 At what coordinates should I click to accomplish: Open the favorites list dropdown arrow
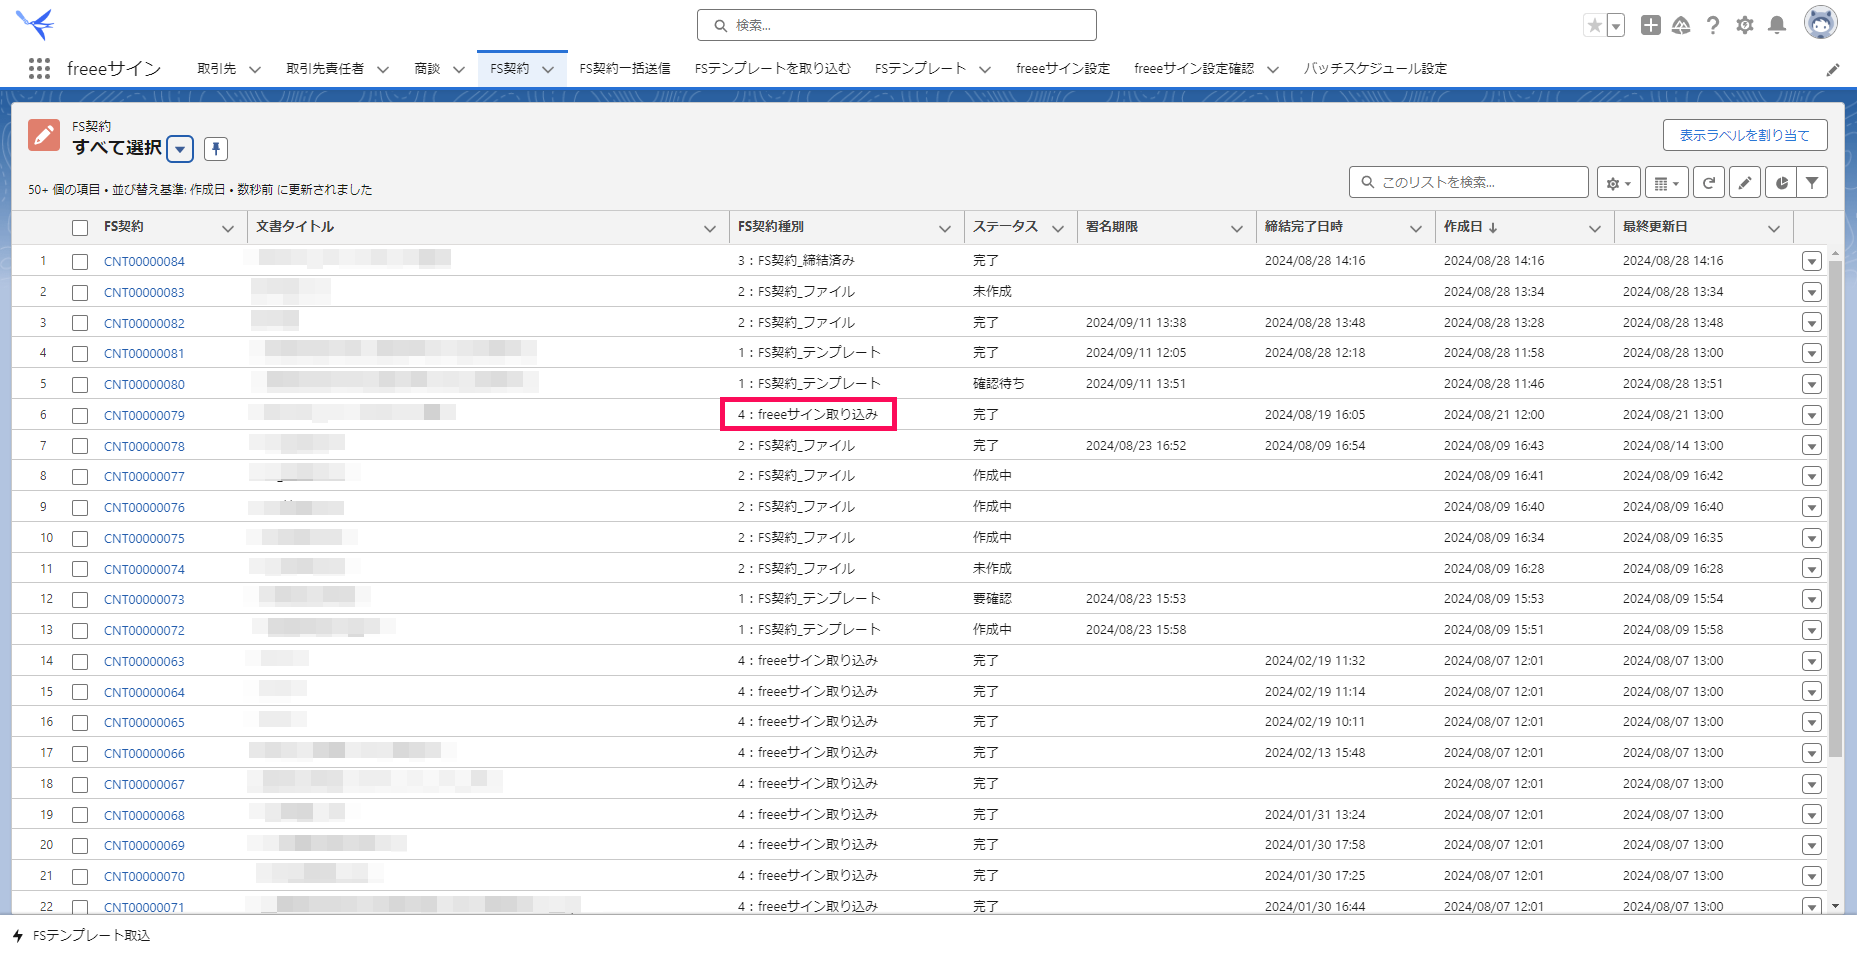[x=1616, y=25]
